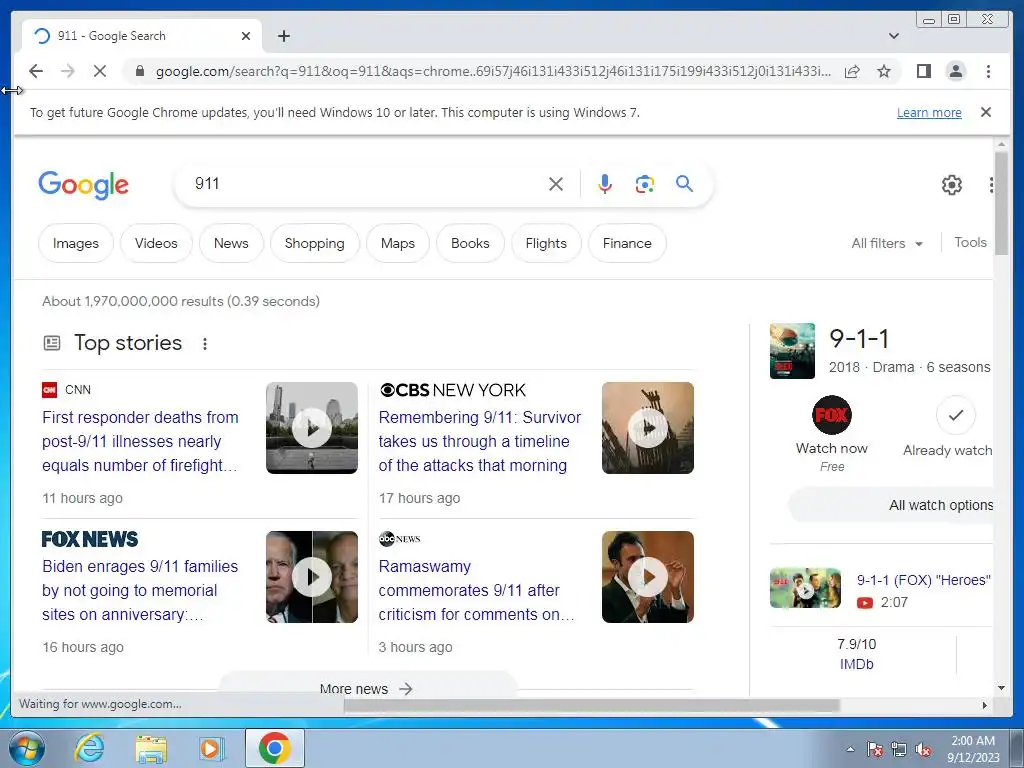Submit search with magnifier icon
The height and width of the screenshot is (768, 1024).
coord(684,184)
